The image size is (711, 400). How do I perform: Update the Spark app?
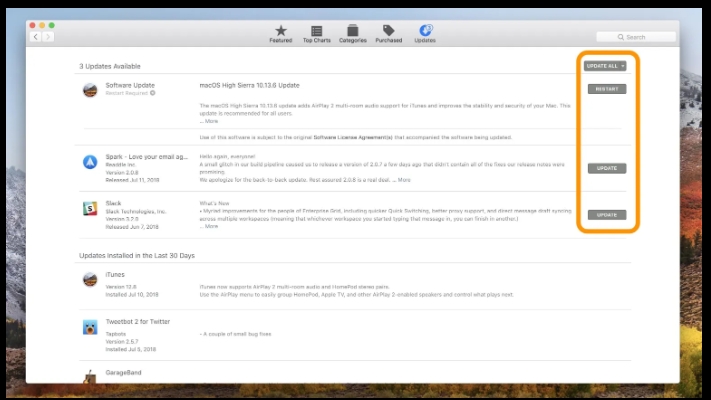pos(607,168)
